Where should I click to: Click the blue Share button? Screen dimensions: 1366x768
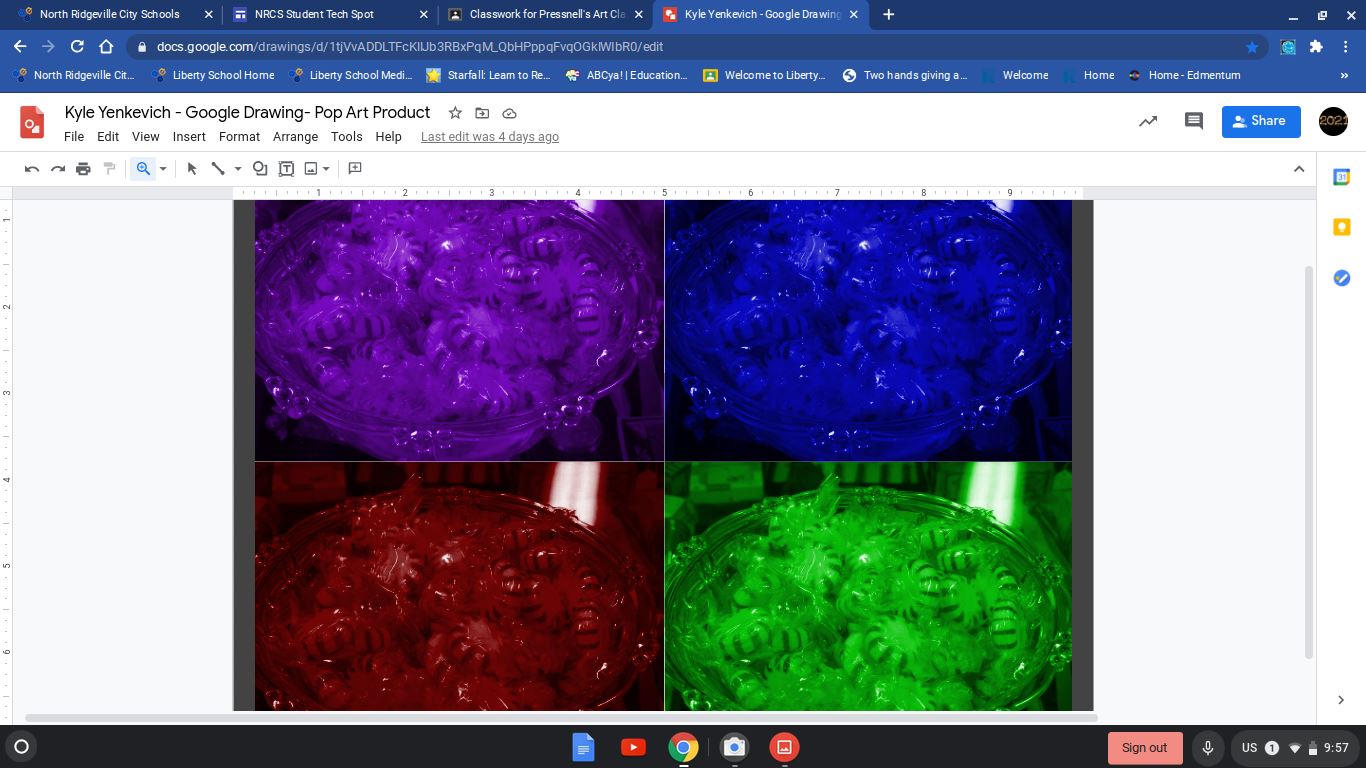click(x=1260, y=121)
